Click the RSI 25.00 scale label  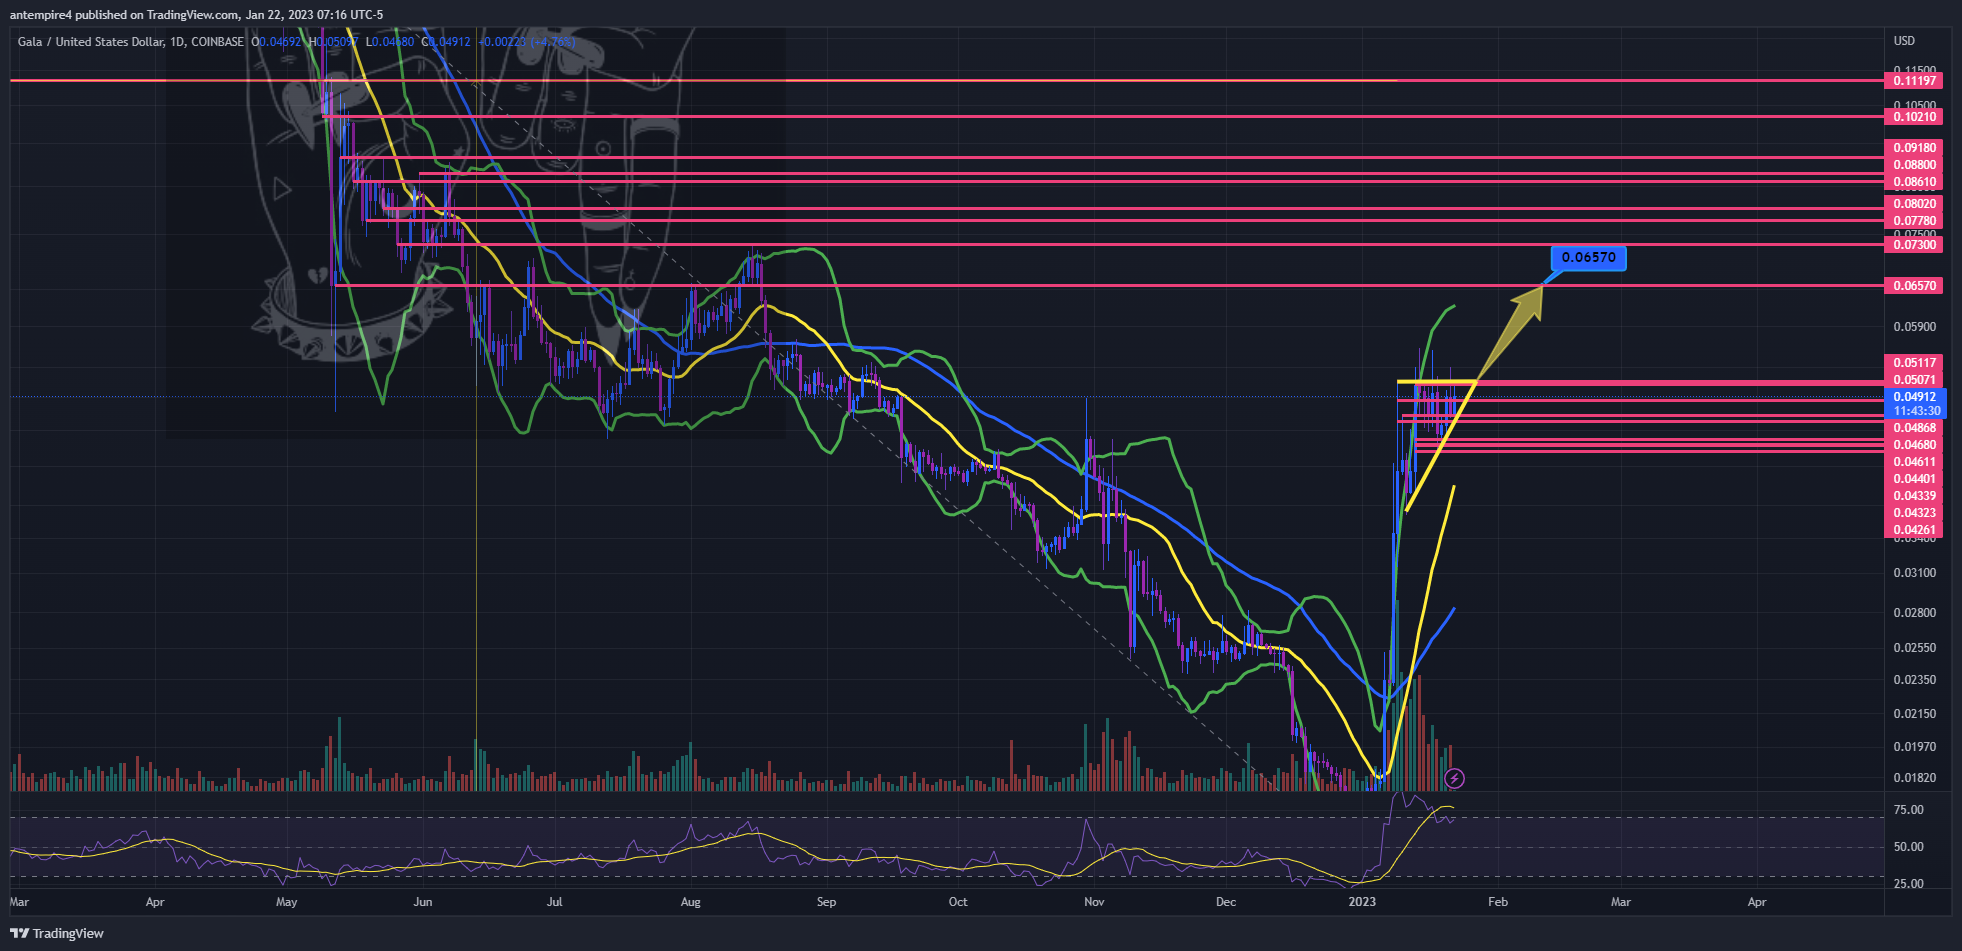[x=1908, y=884]
